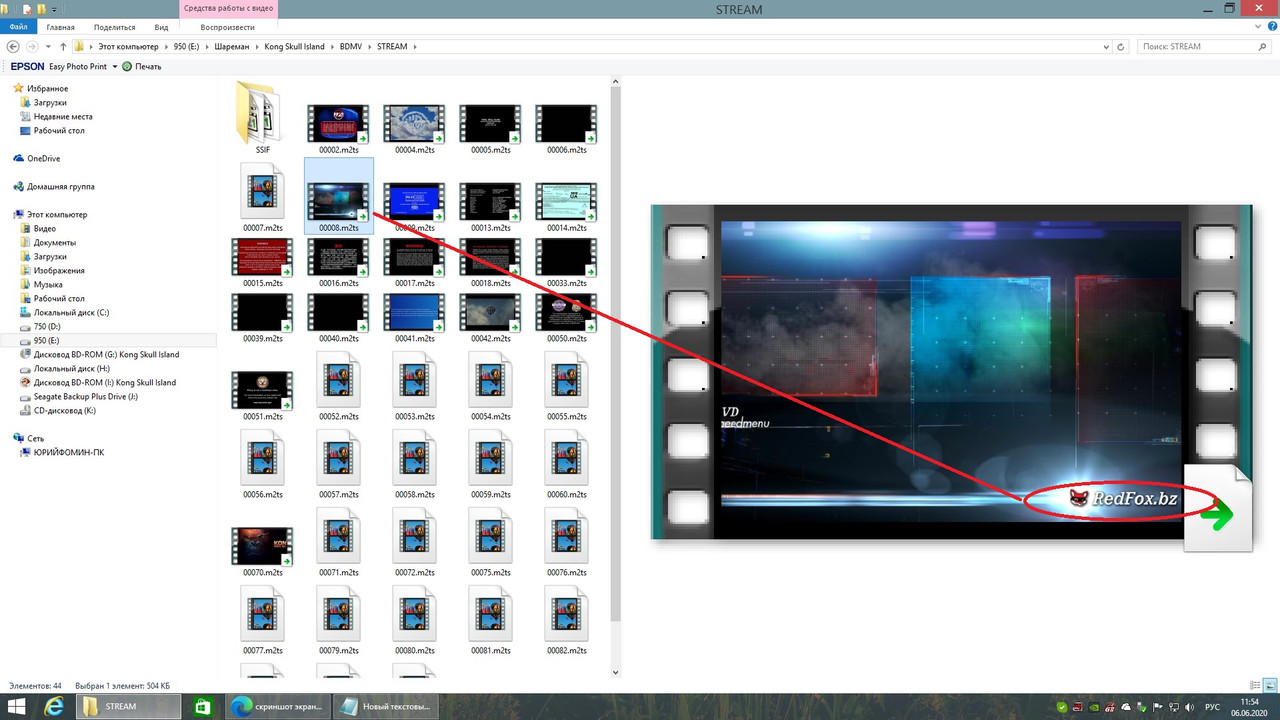Switch to the Поделиться ribbon tab
The image size is (1280, 720).
click(x=114, y=27)
